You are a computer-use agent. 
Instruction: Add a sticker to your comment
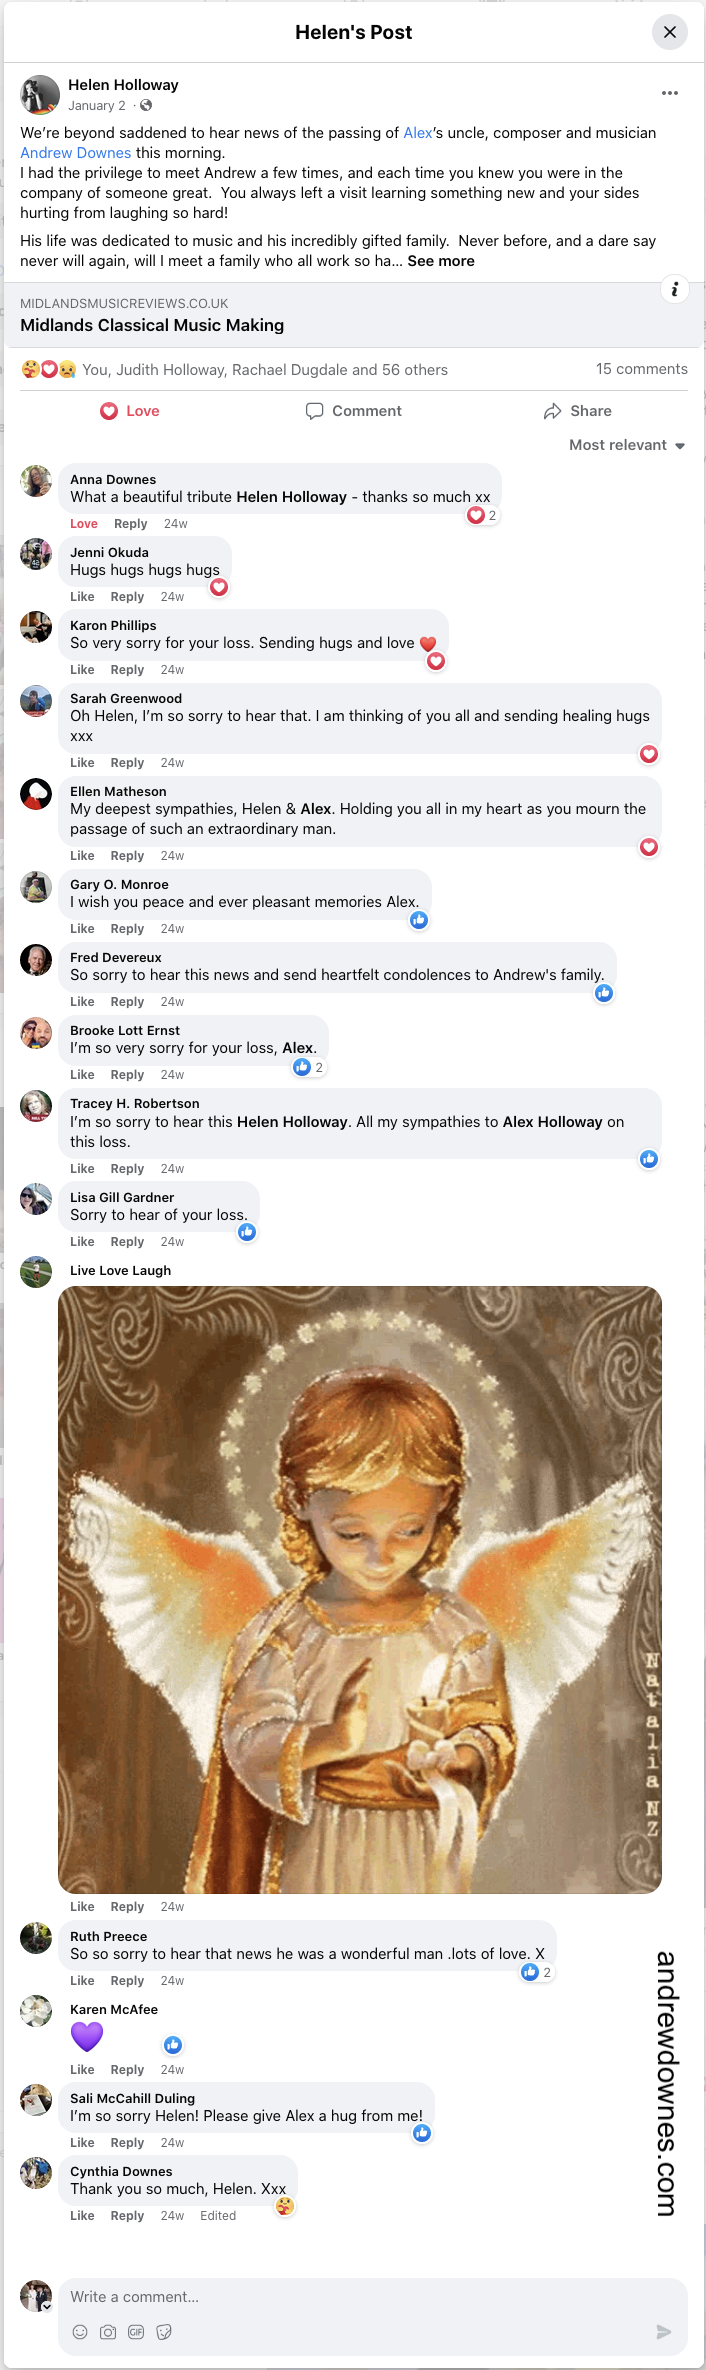(164, 2332)
